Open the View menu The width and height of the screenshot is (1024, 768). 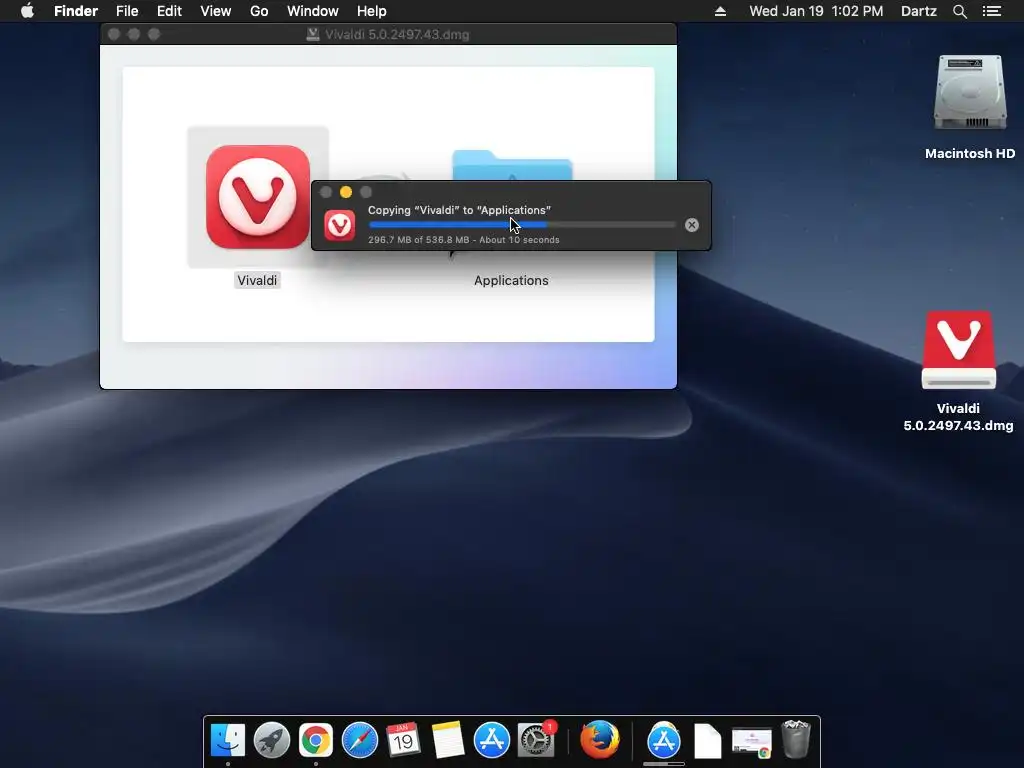click(216, 11)
